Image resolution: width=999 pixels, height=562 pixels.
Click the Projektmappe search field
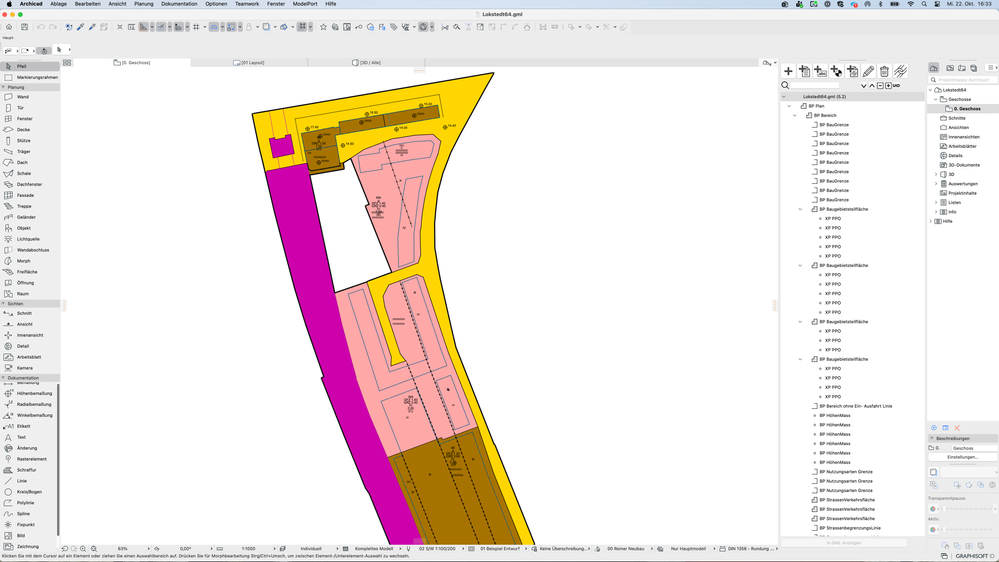tap(964, 80)
